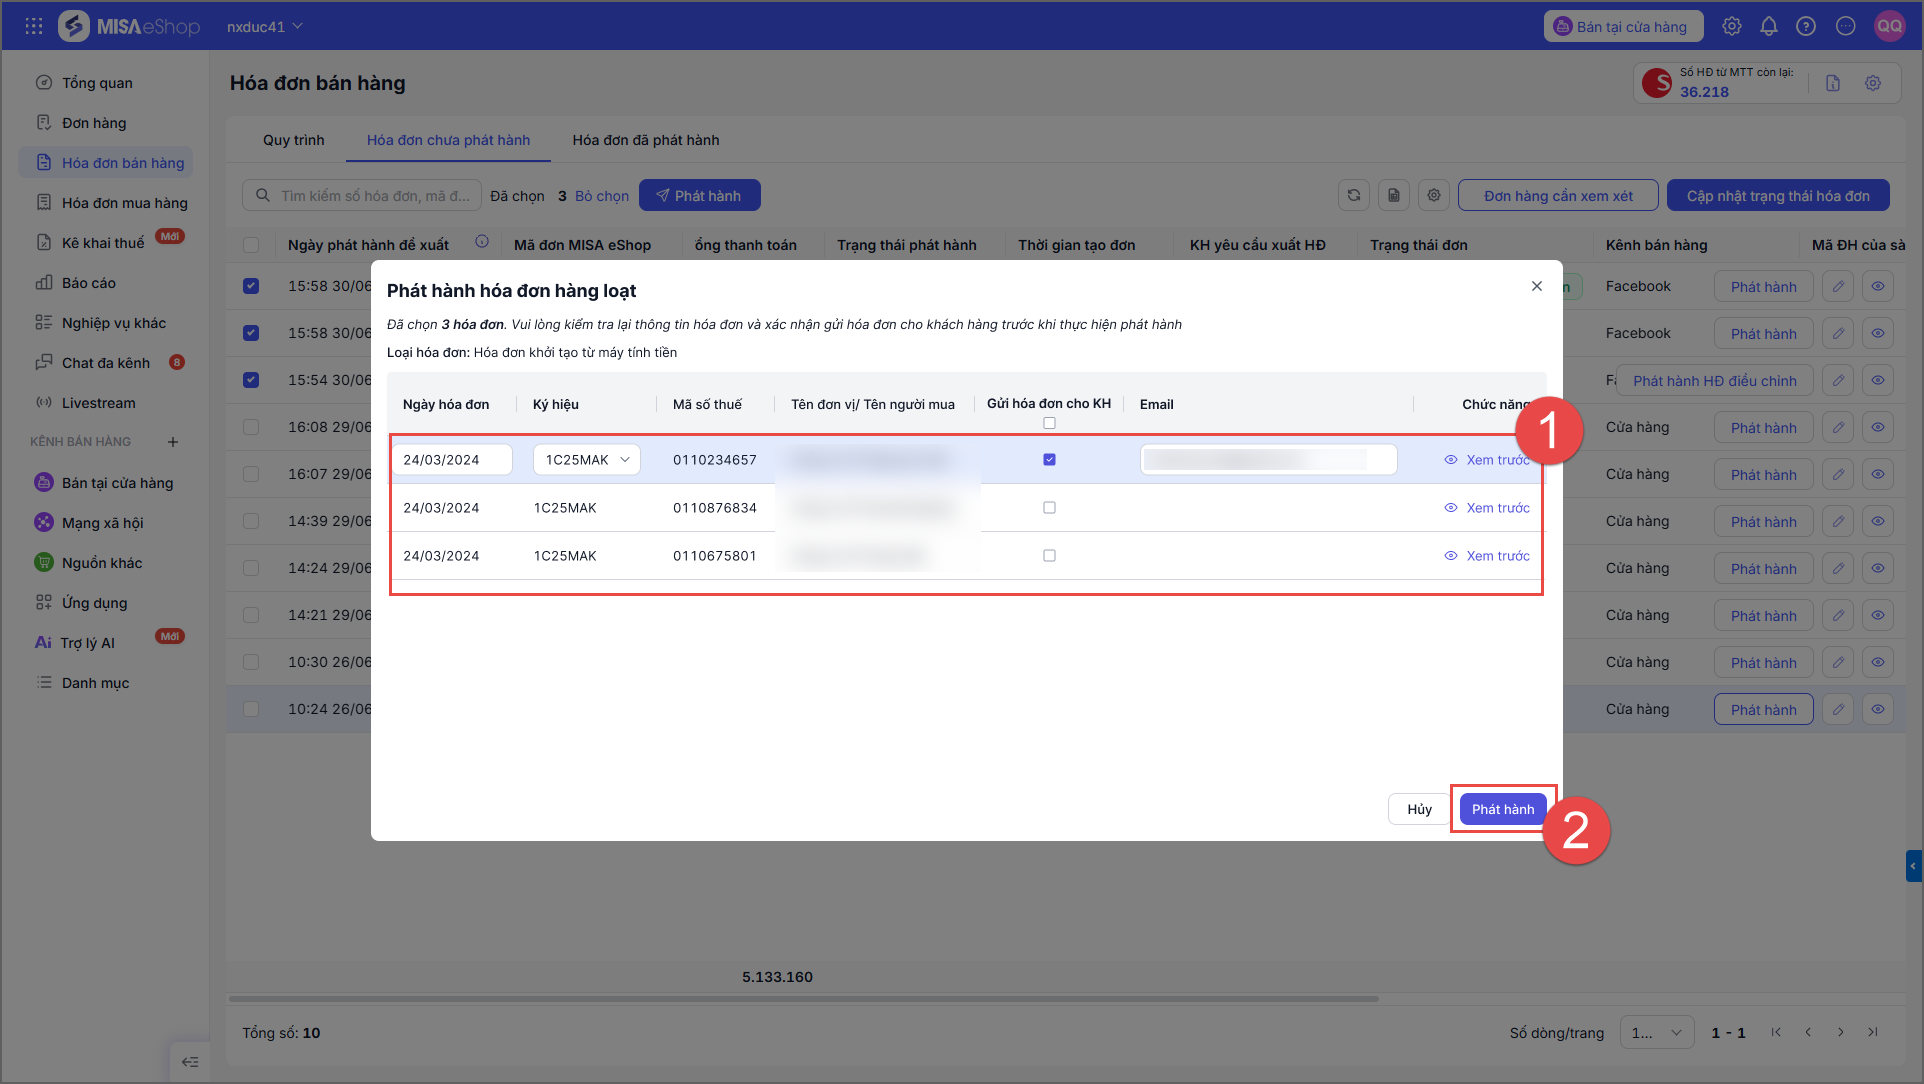Open Trợ lý AI in sidebar
Image resolution: width=1924 pixels, height=1084 pixels.
coord(87,643)
